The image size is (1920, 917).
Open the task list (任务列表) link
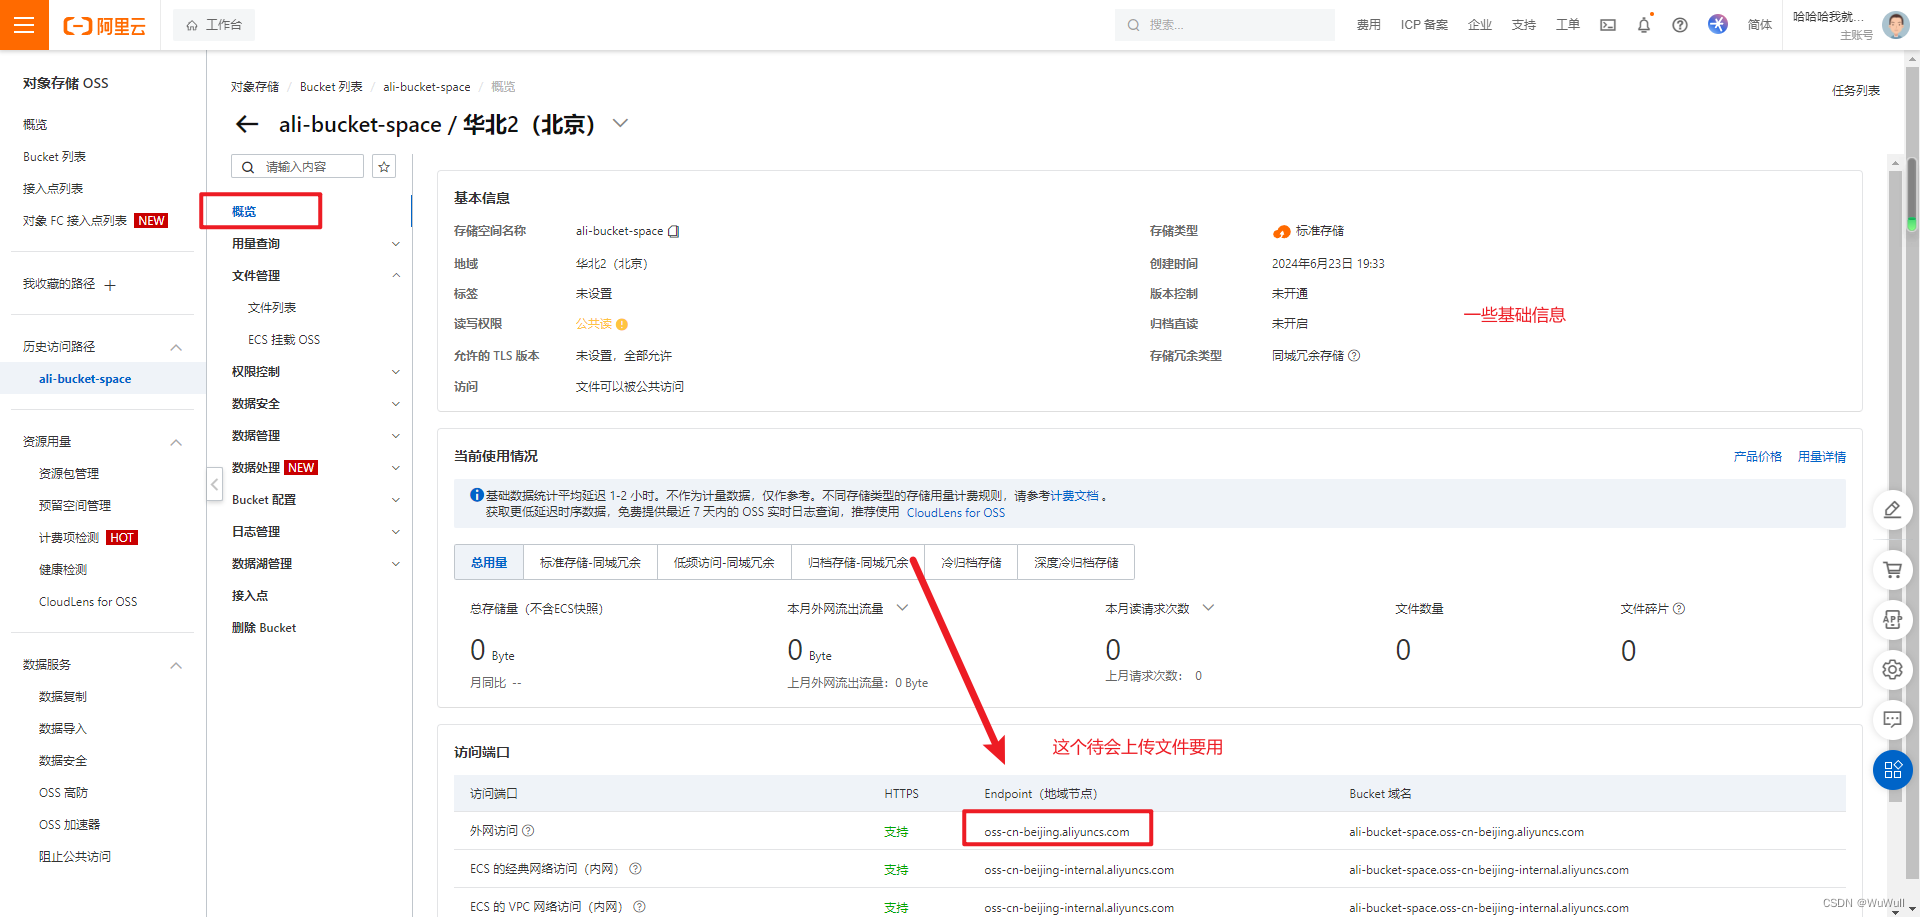pos(1856,91)
